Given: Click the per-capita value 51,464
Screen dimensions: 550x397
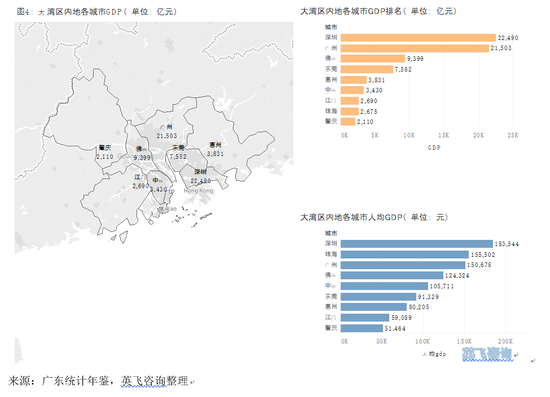Looking at the screenshot, I should tap(395, 329).
